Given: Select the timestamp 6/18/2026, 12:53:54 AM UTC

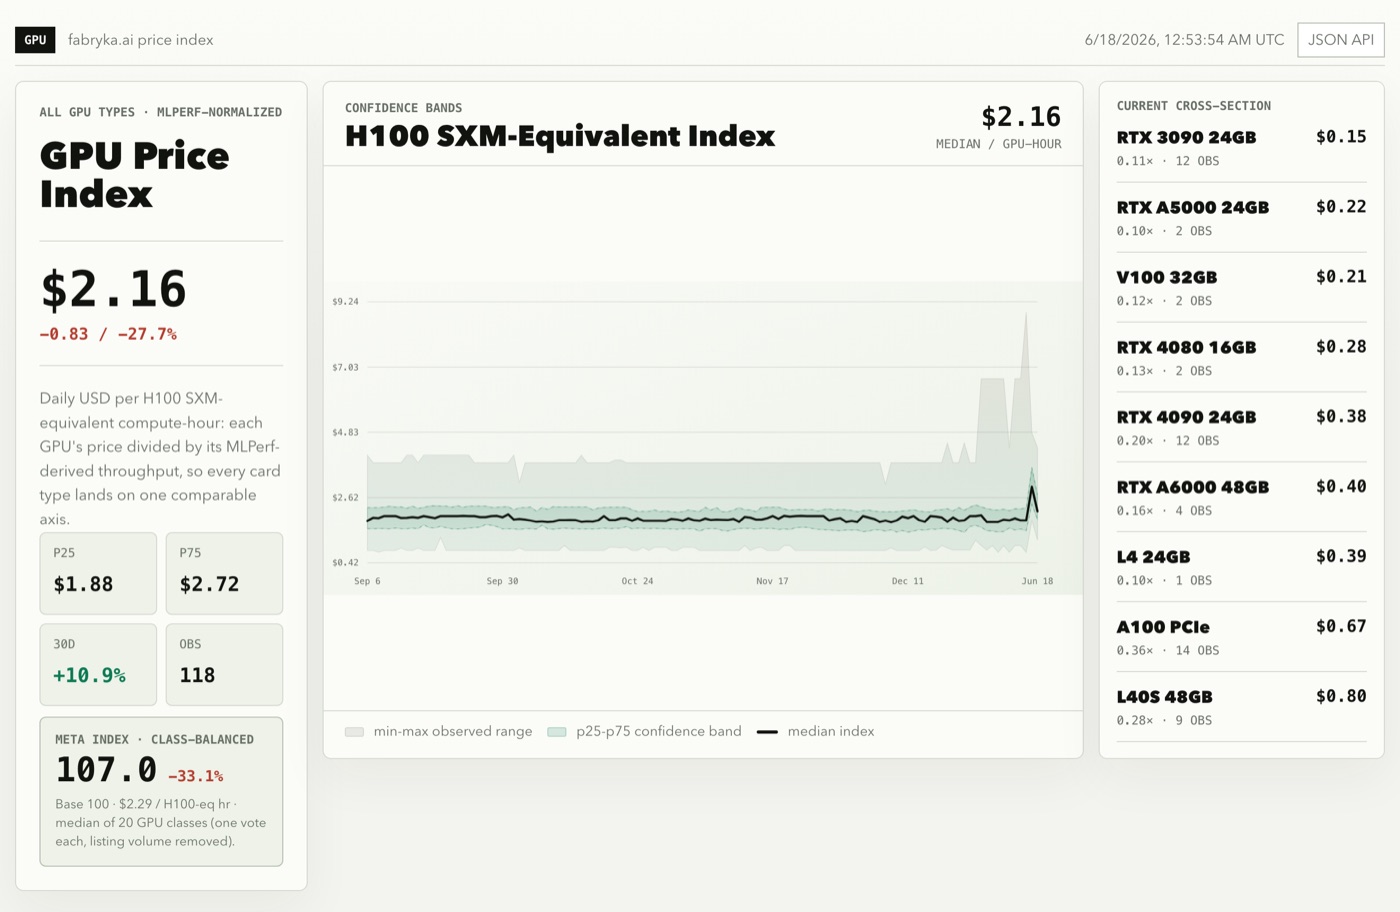Looking at the screenshot, I should (1184, 40).
